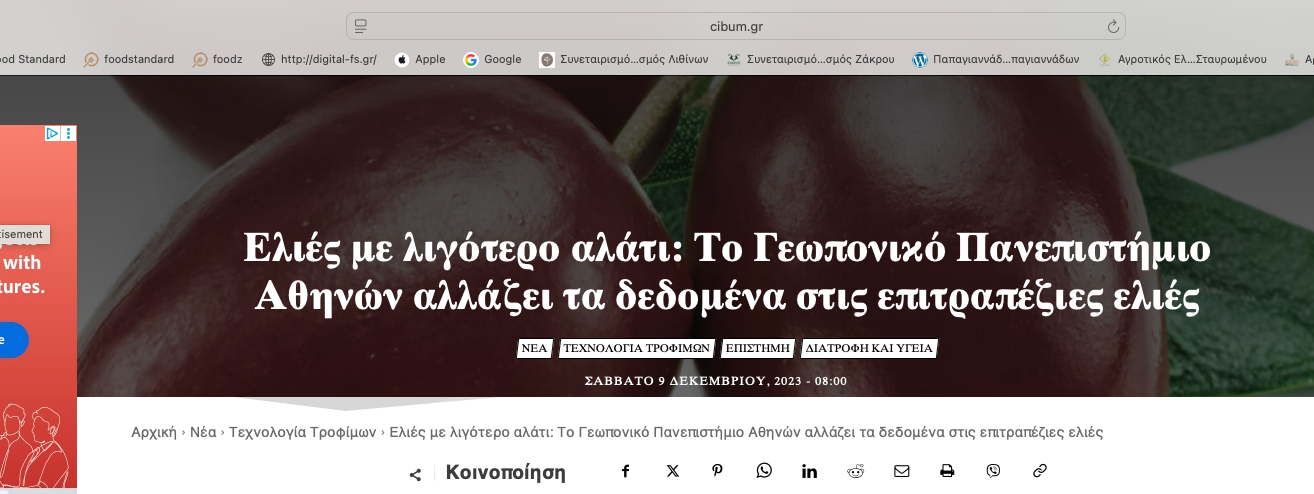Go to Αρχική in the breadcrumb
Screen dimensions: 1314x494
[x=154, y=432]
